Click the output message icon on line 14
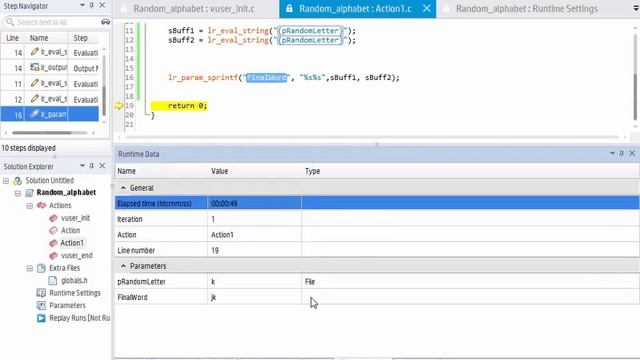The image size is (640, 360). [35, 67]
